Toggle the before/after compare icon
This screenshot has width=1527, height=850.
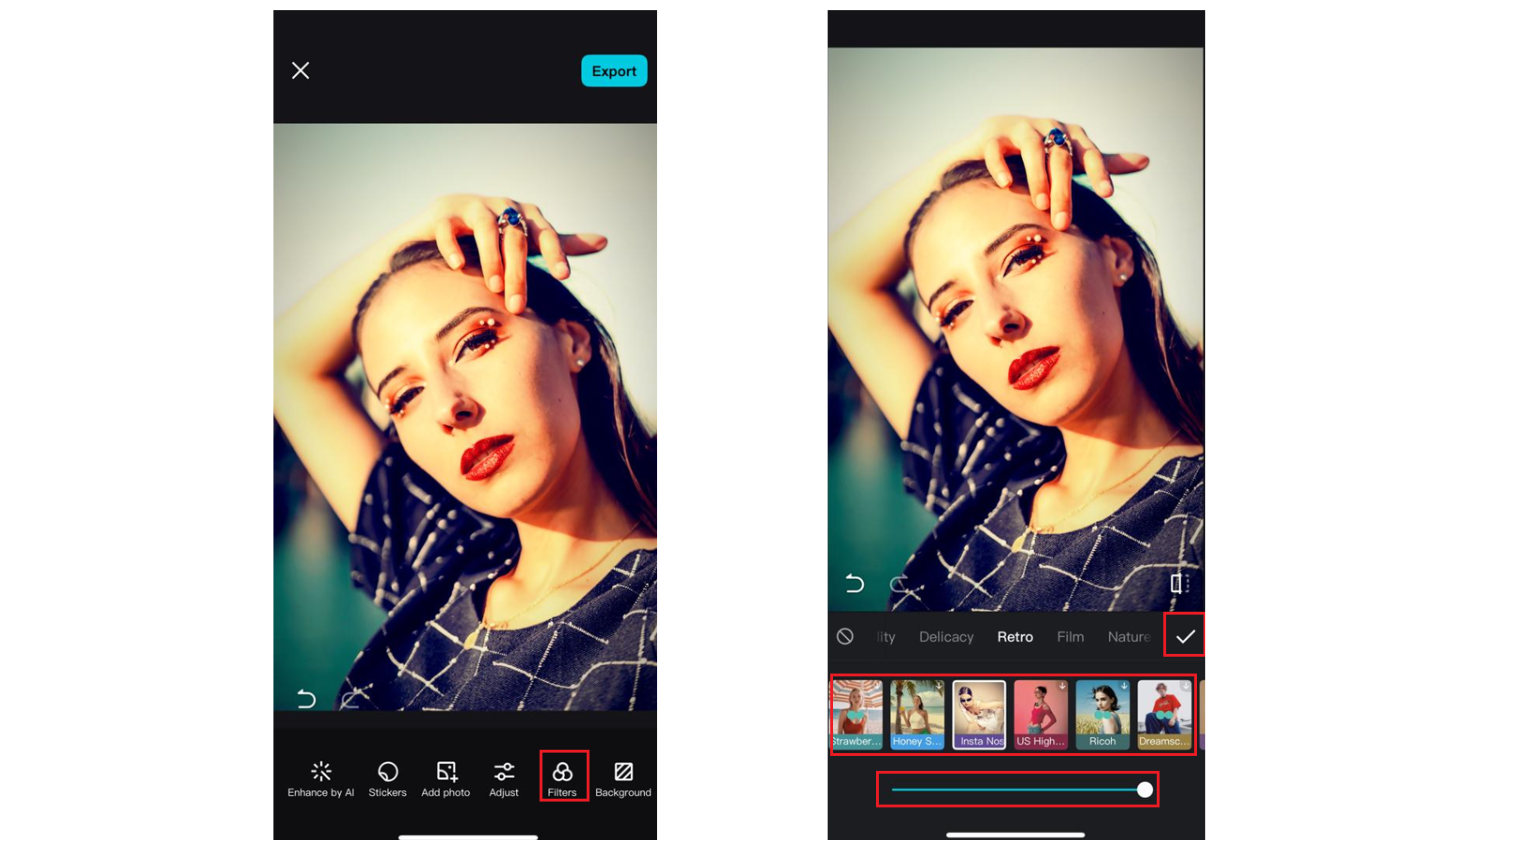(1179, 583)
